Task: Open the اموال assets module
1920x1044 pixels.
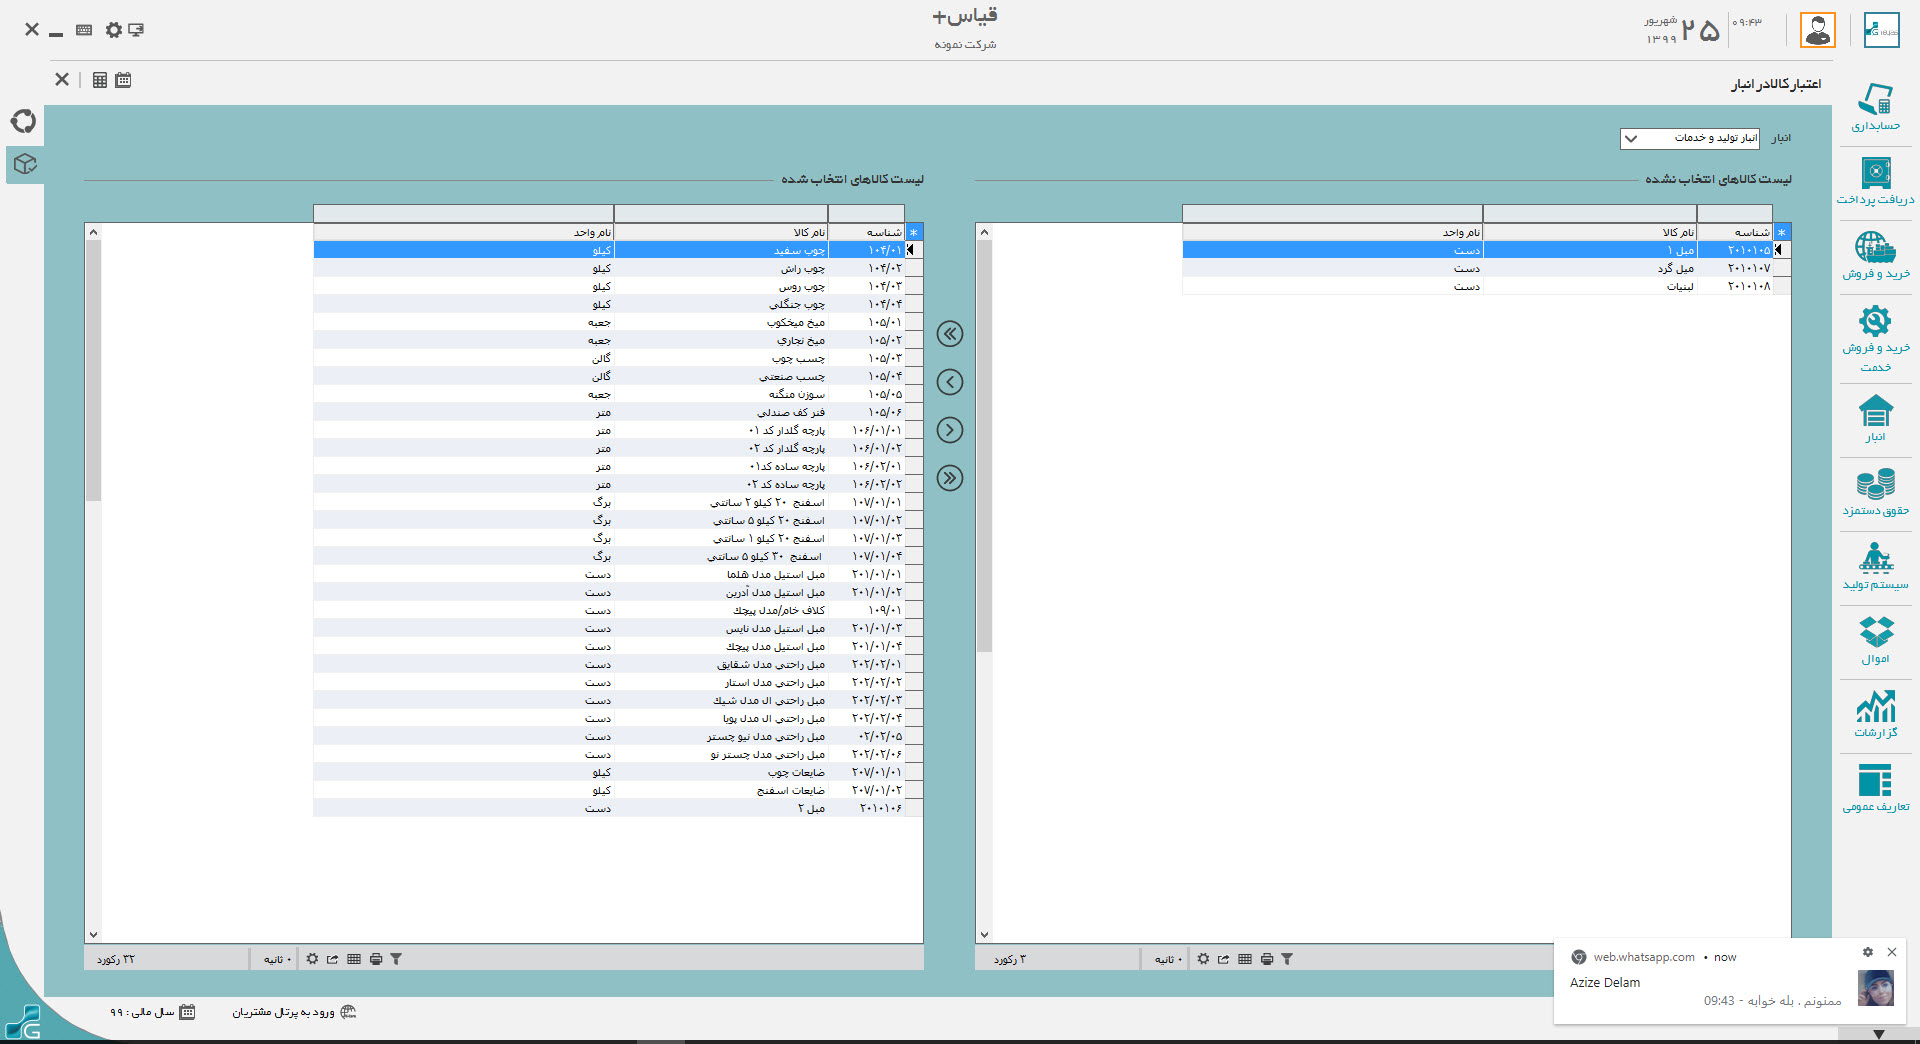Action: pos(1875,640)
